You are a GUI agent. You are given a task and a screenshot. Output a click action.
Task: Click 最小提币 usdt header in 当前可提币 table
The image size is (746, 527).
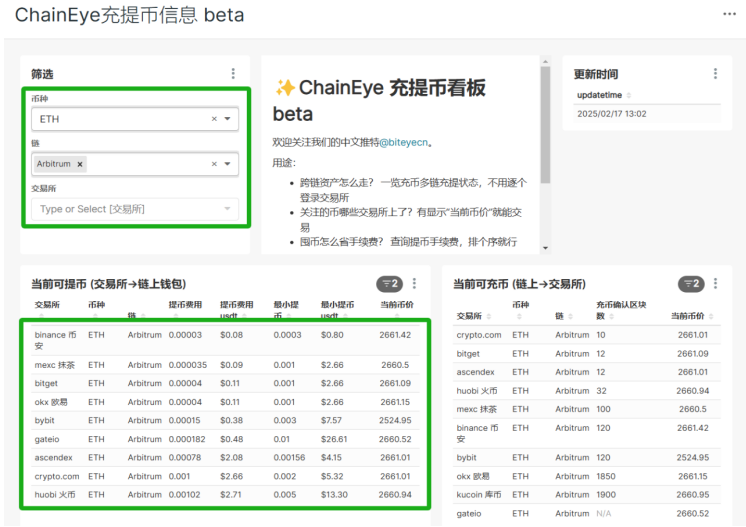337,310
